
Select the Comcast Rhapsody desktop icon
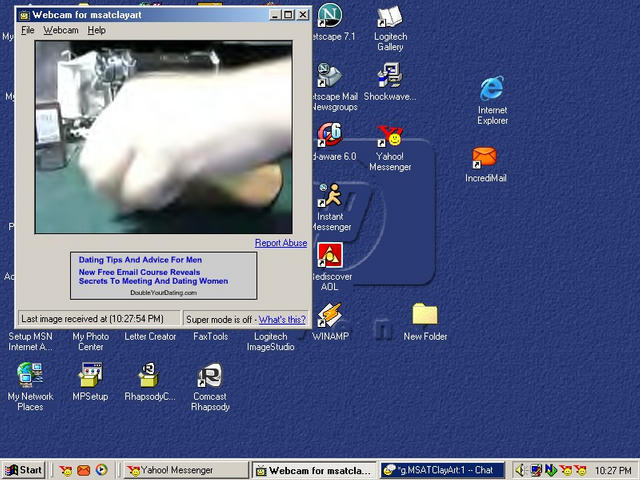(210, 375)
